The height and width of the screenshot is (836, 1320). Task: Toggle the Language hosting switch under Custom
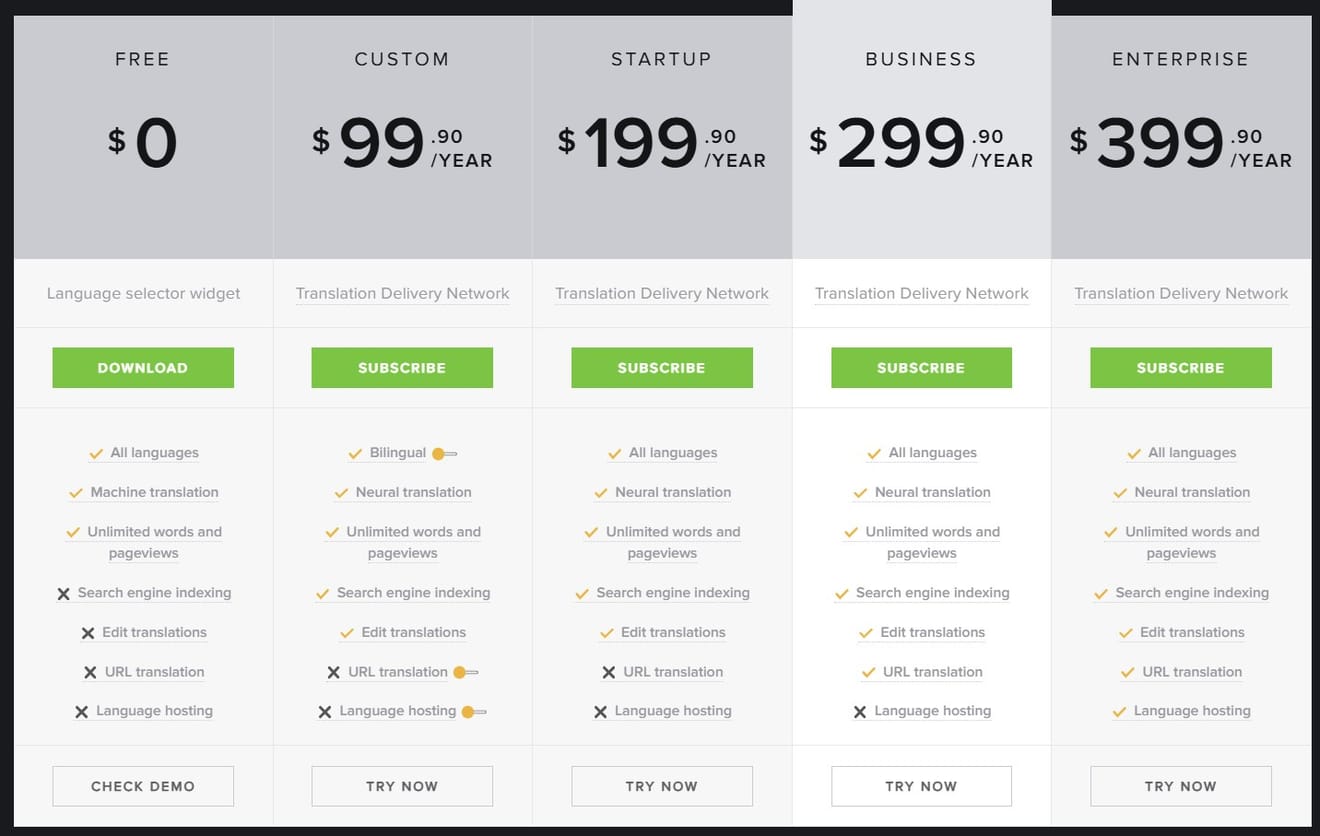[474, 711]
